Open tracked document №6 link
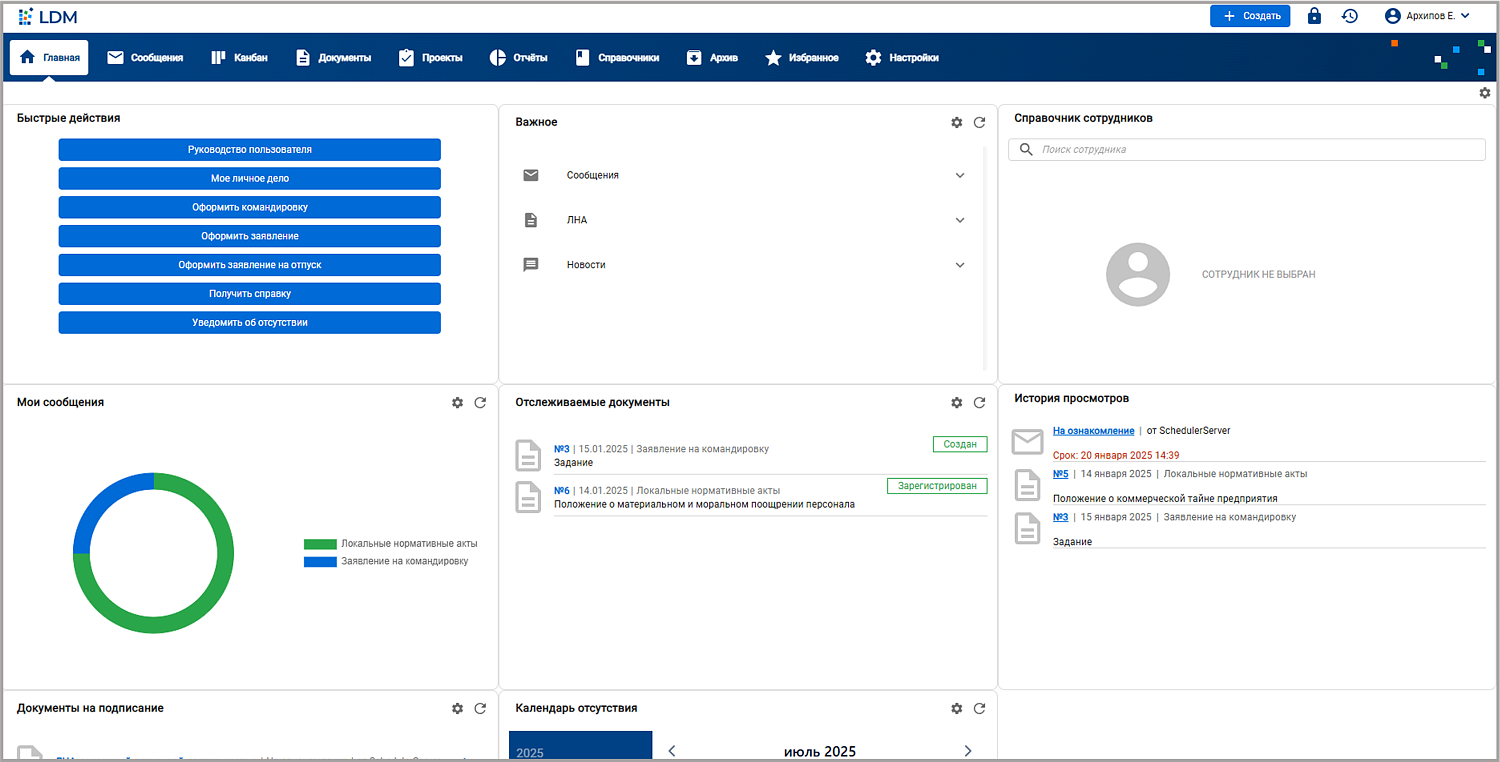The width and height of the screenshot is (1500, 762). [562, 491]
